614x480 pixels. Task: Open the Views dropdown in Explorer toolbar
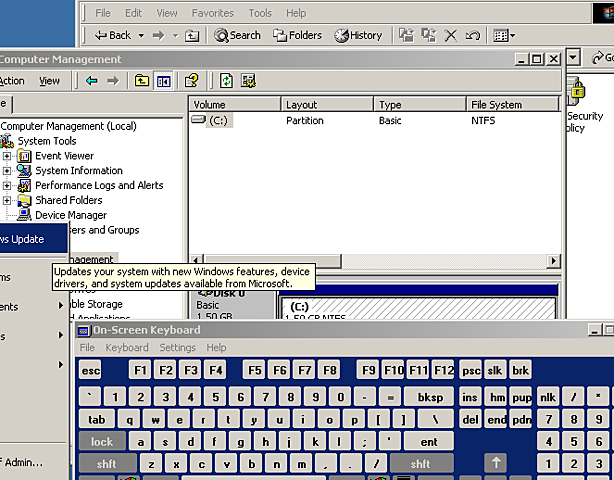coord(504,36)
